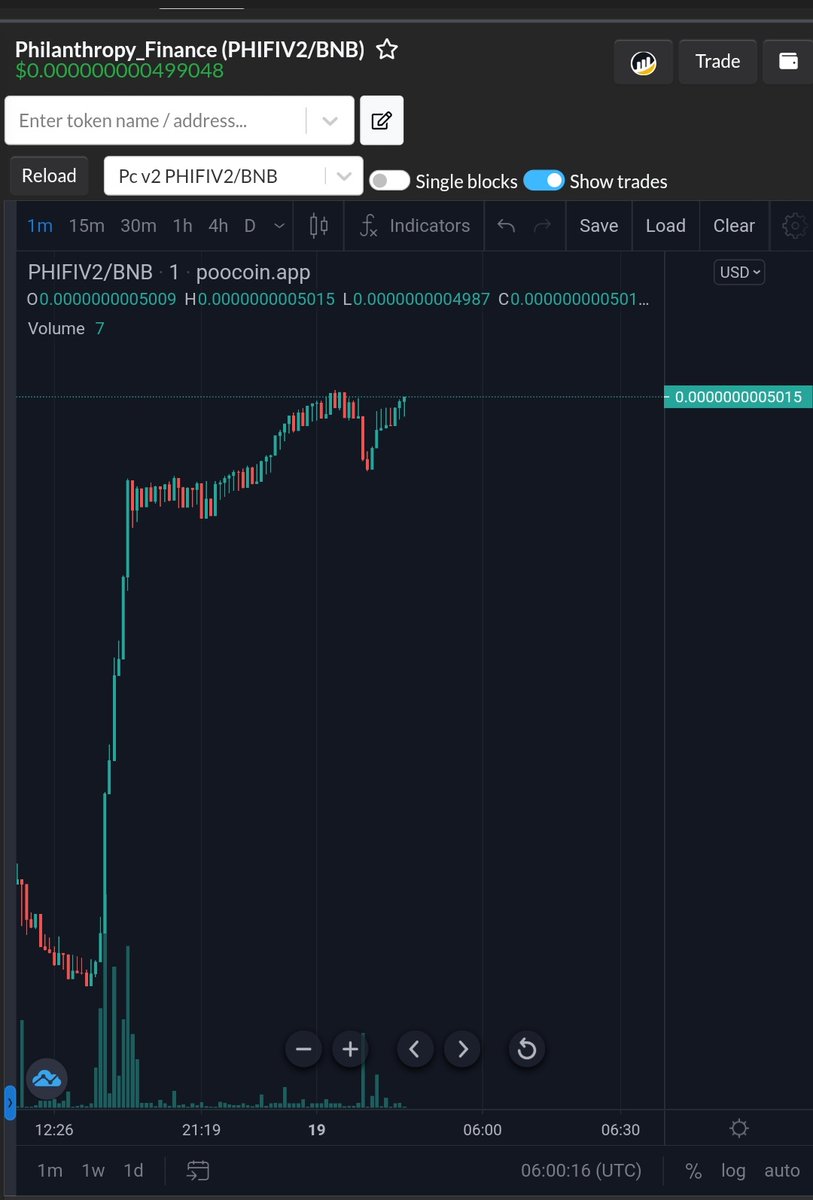Open the wallet icon button
This screenshot has height=1200, width=813.
coord(788,61)
